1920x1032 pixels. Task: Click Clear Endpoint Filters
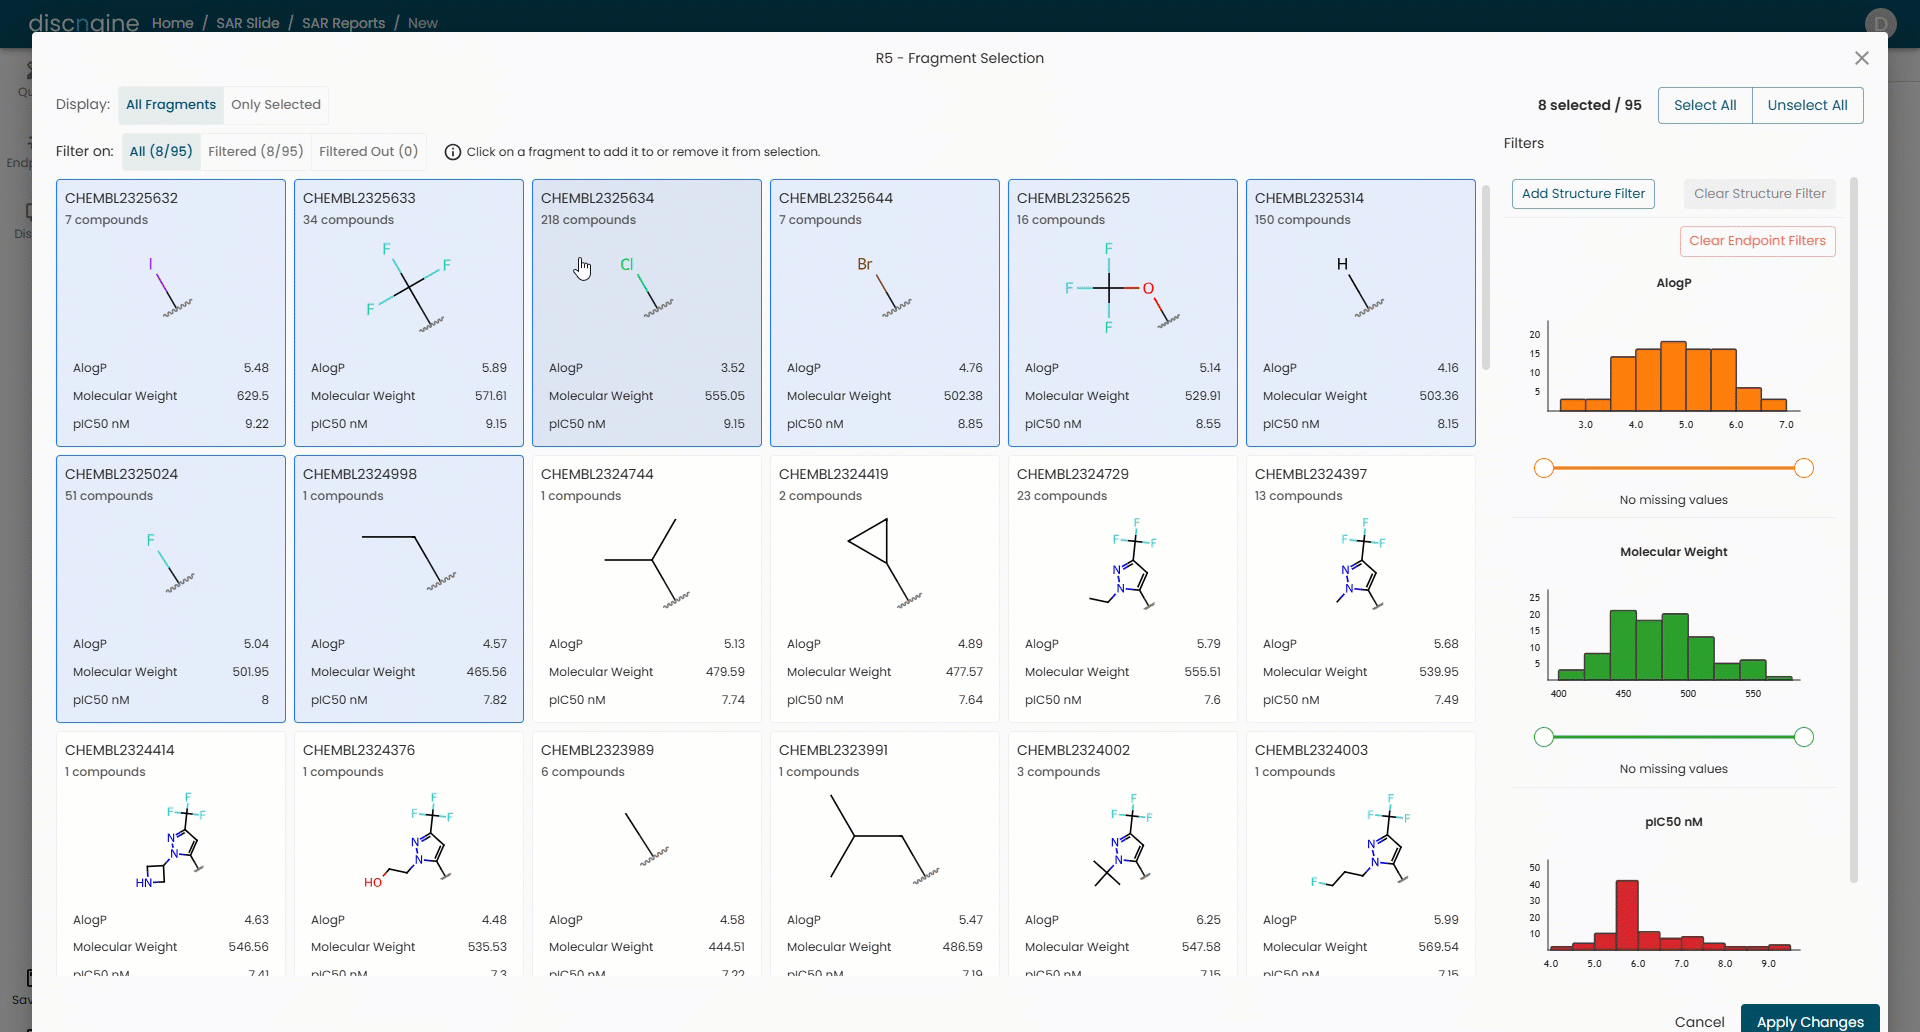coord(1757,241)
